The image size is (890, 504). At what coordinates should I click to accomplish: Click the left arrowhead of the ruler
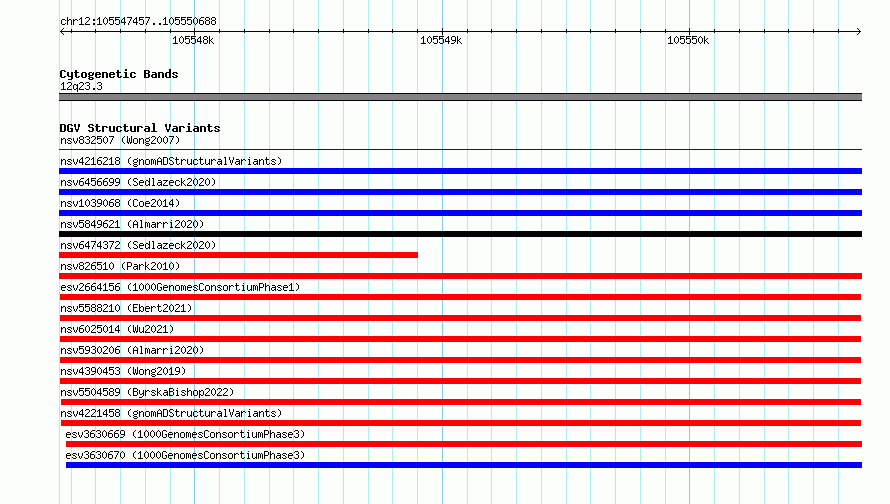(62, 31)
